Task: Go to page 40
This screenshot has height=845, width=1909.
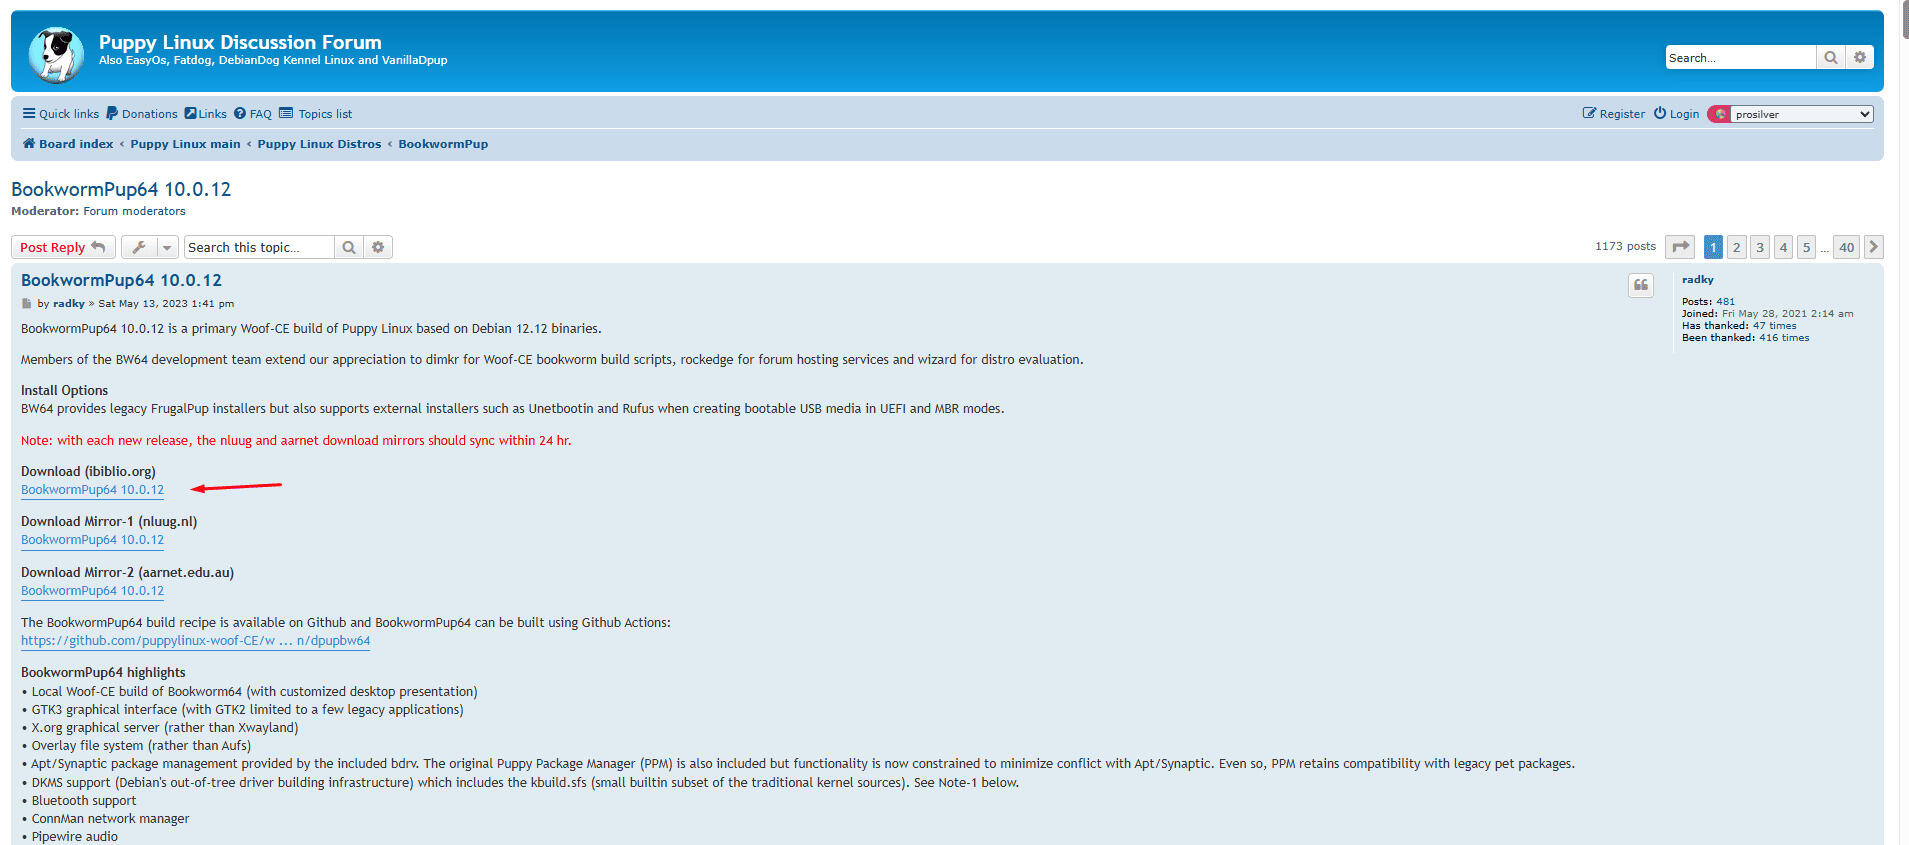Action: click(1846, 247)
